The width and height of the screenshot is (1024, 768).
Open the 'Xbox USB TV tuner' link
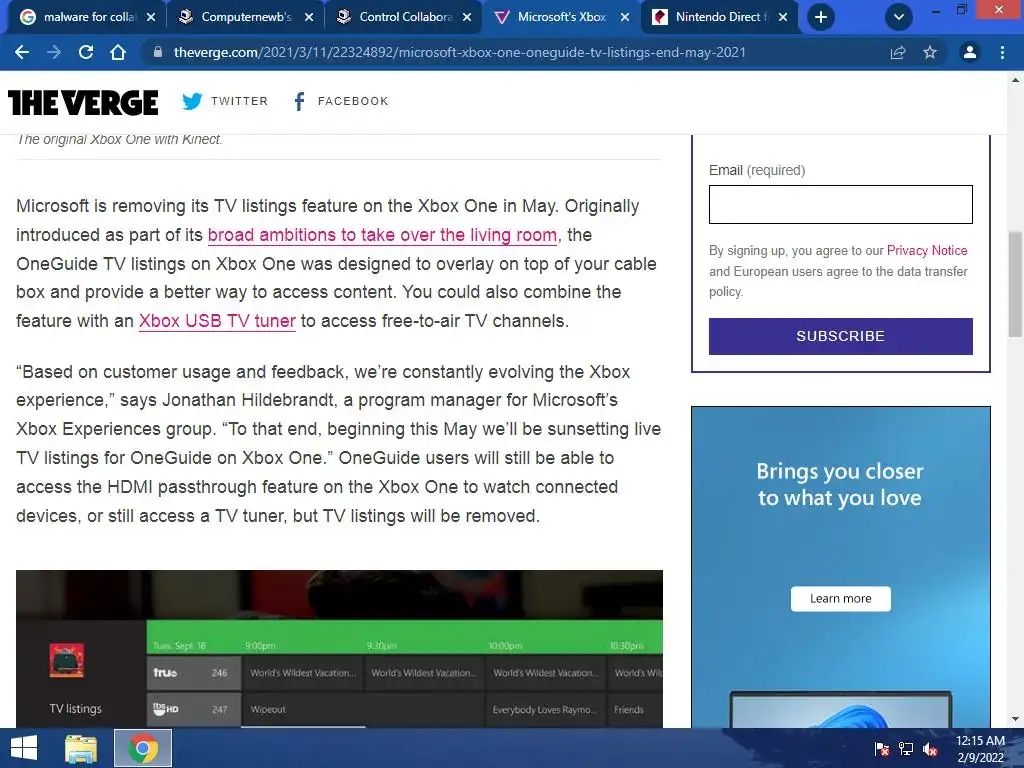(x=217, y=321)
